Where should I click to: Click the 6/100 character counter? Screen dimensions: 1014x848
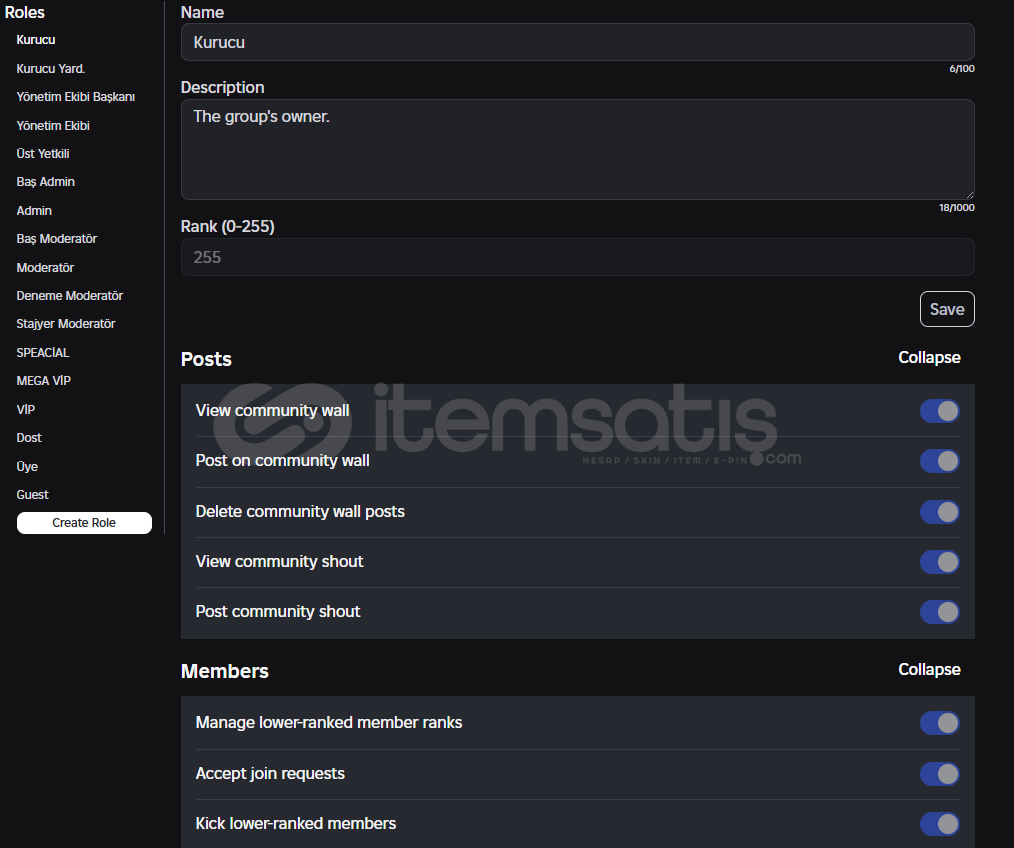point(962,69)
